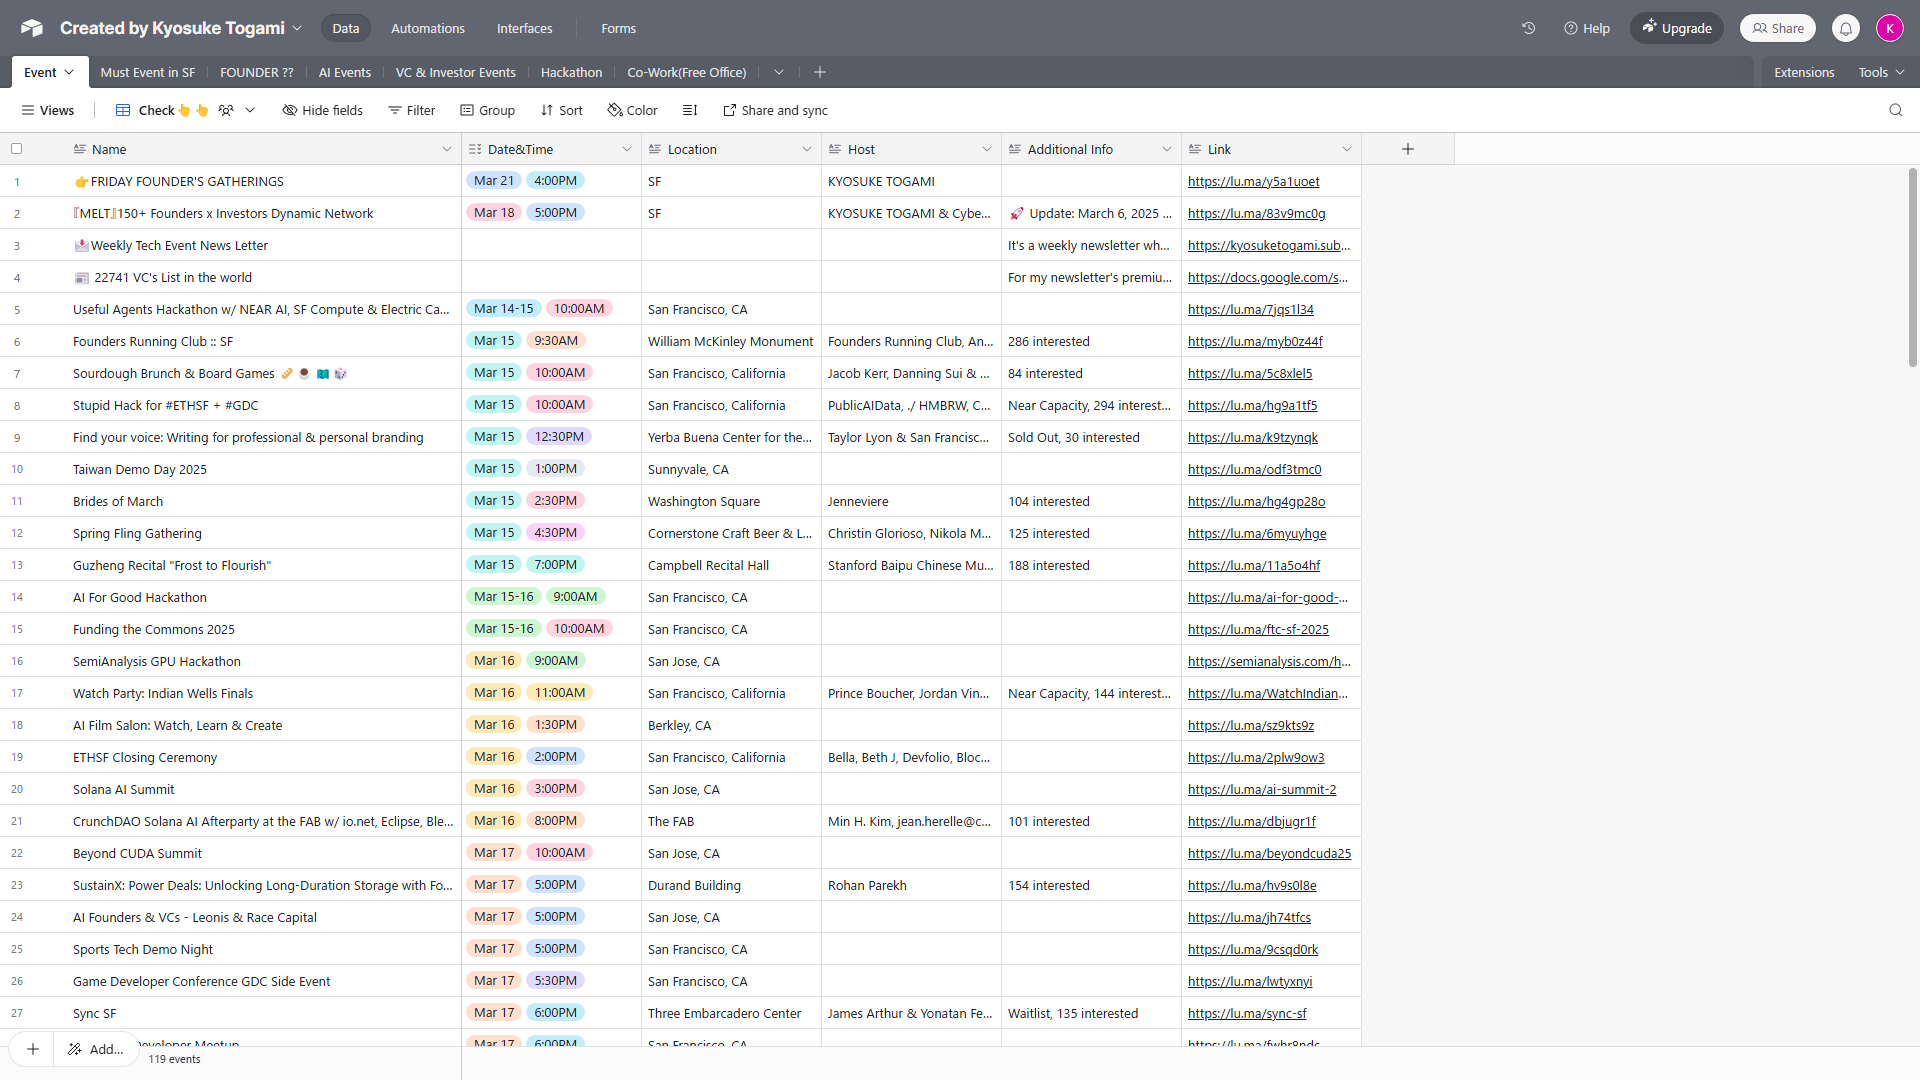Image resolution: width=1920 pixels, height=1080 pixels.
Task: Open row height toolbar icon
Action: coord(690,110)
